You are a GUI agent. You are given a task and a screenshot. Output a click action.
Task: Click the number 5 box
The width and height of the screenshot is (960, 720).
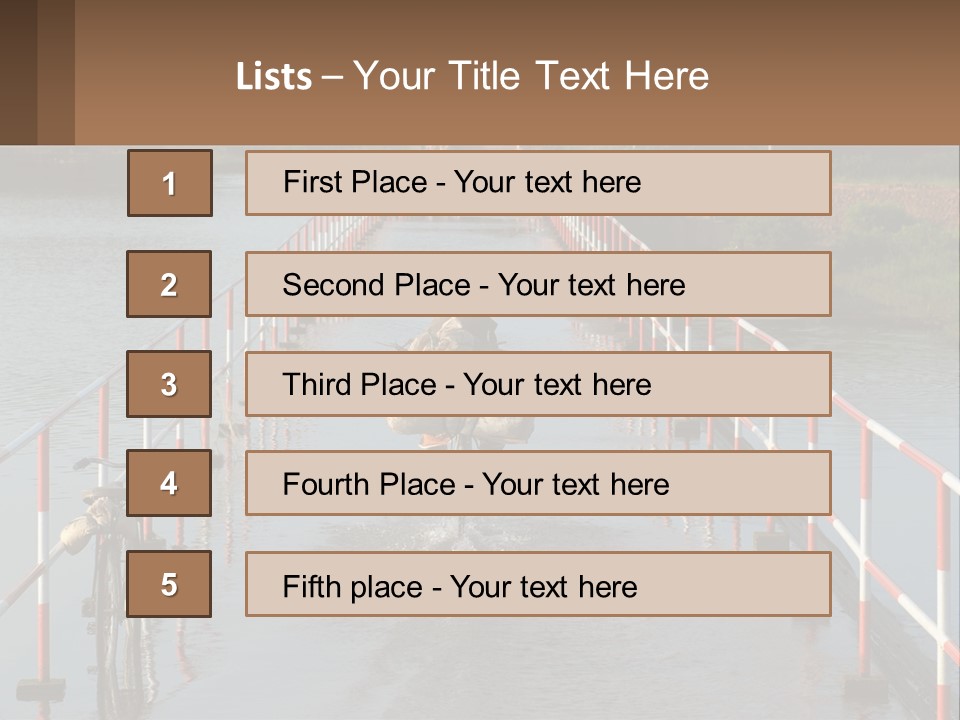(169, 584)
